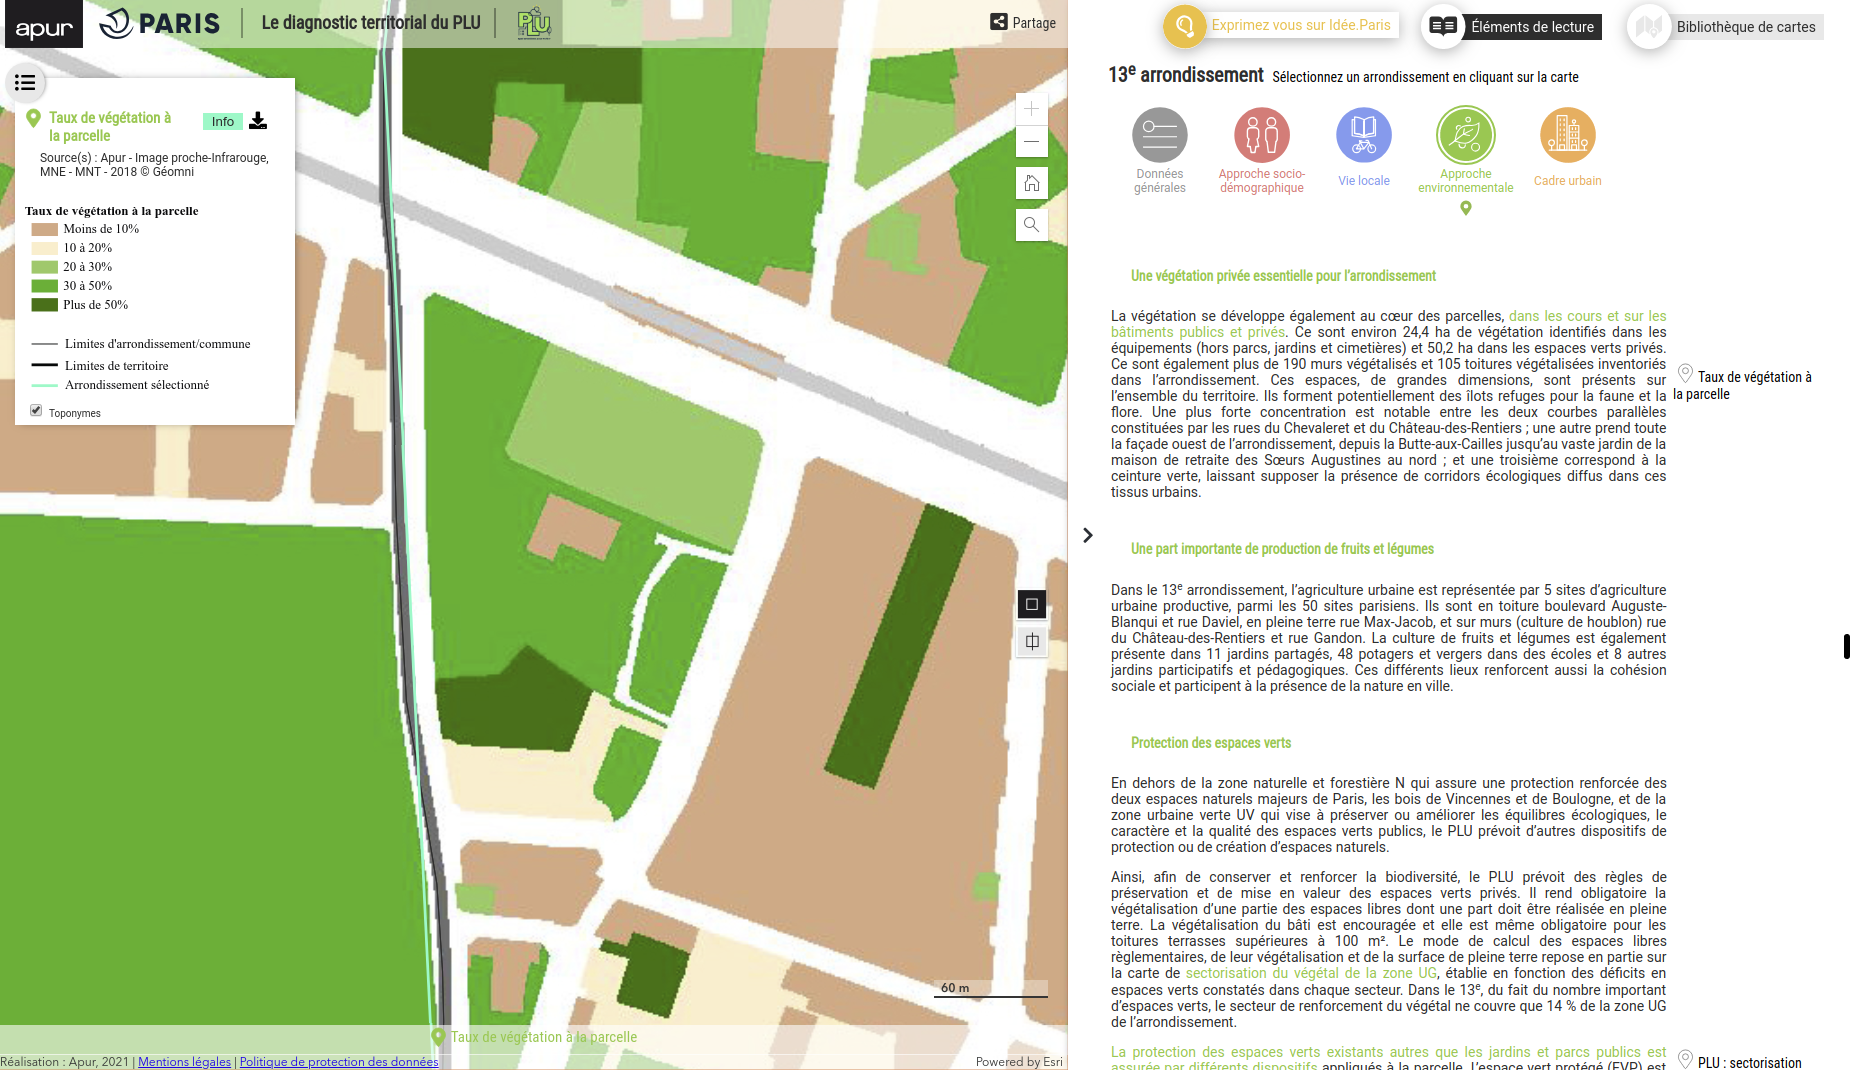The width and height of the screenshot is (1850, 1070).
Task: Click the Plus de 50% legend swatch
Action: 45,305
